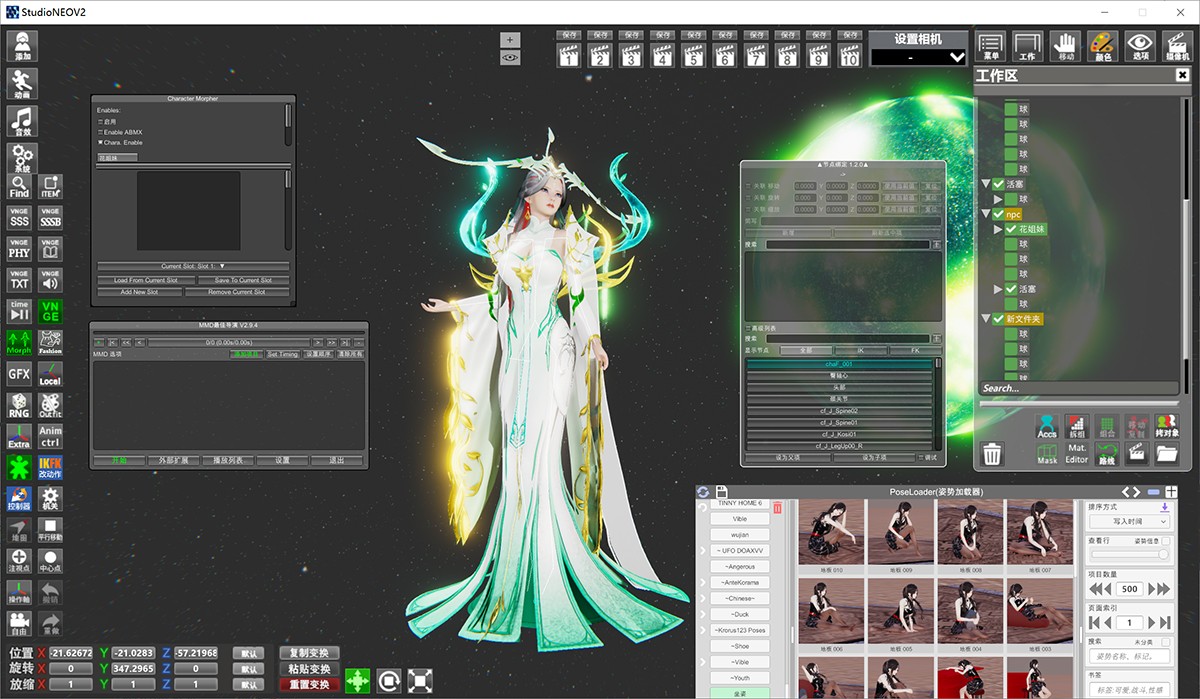Click the Save To Current Slot button

coord(243,280)
